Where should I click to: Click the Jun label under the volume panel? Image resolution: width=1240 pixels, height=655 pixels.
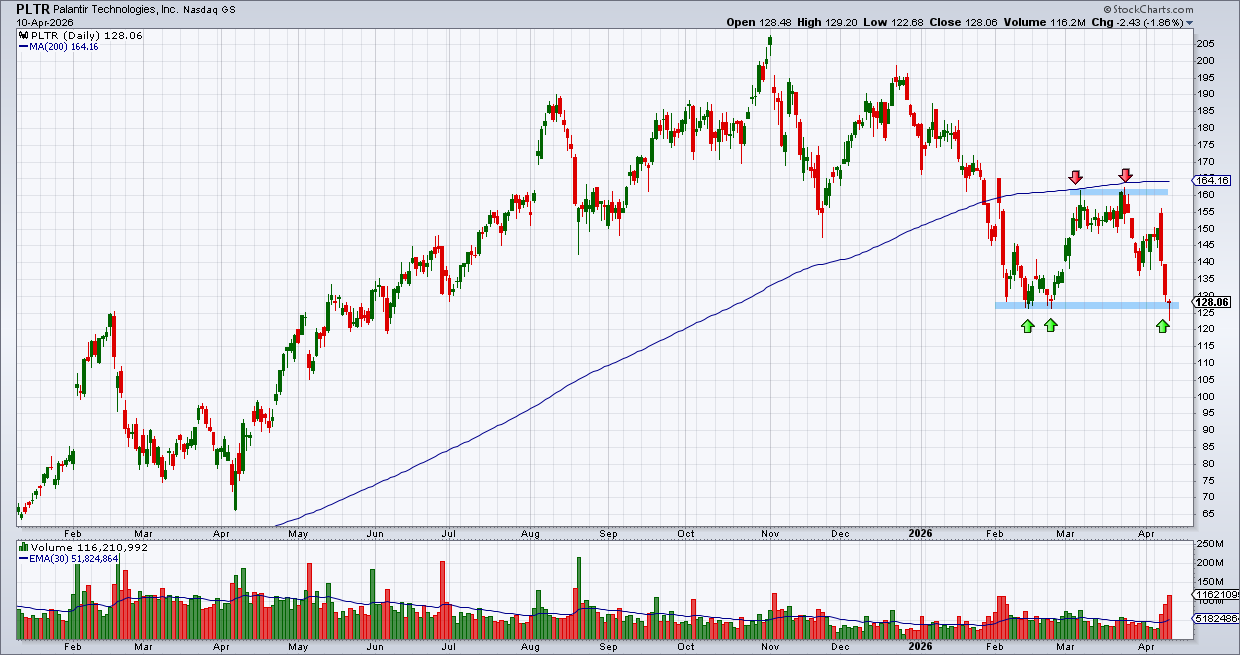click(x=374, y=648)
